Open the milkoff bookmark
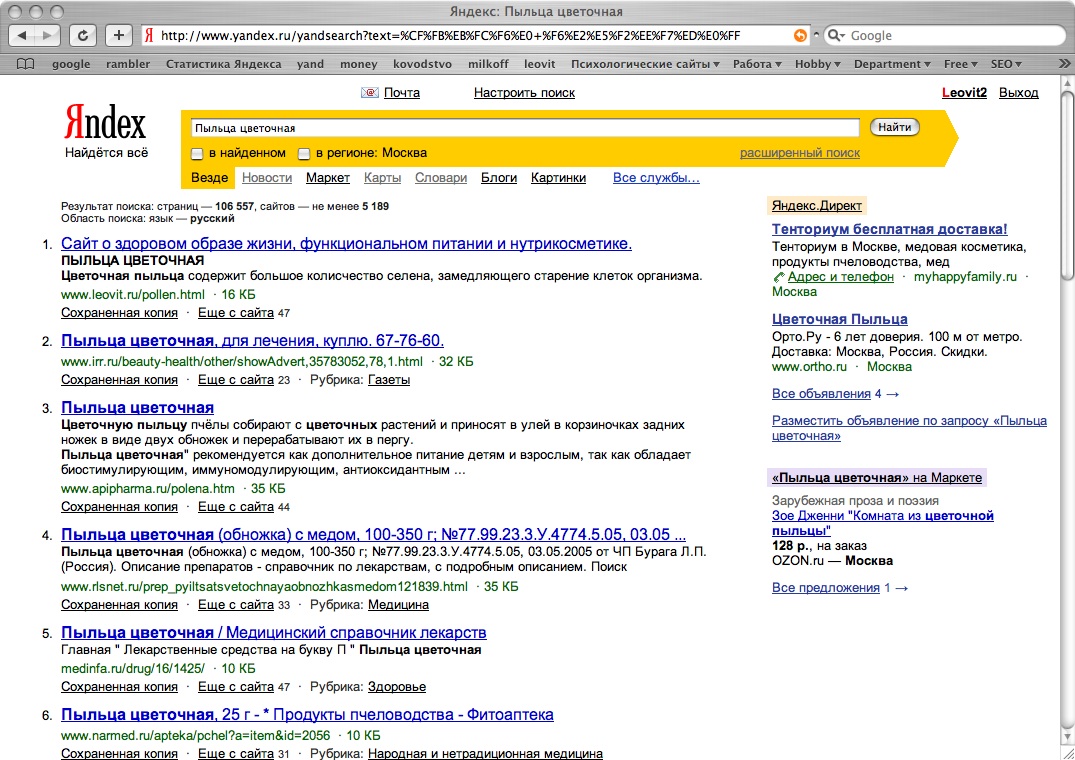The width and height of the screenshot is (1075, 760). [x=488, y=64]
